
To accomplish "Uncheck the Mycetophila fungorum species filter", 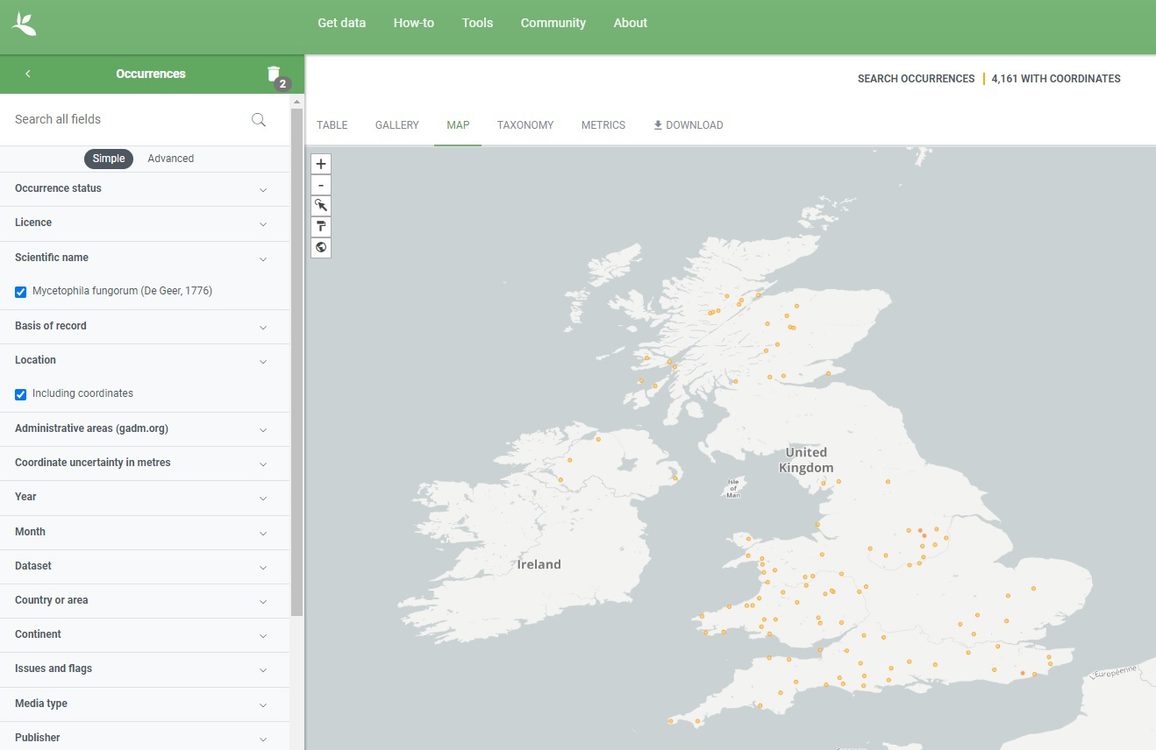I will 20,291.
